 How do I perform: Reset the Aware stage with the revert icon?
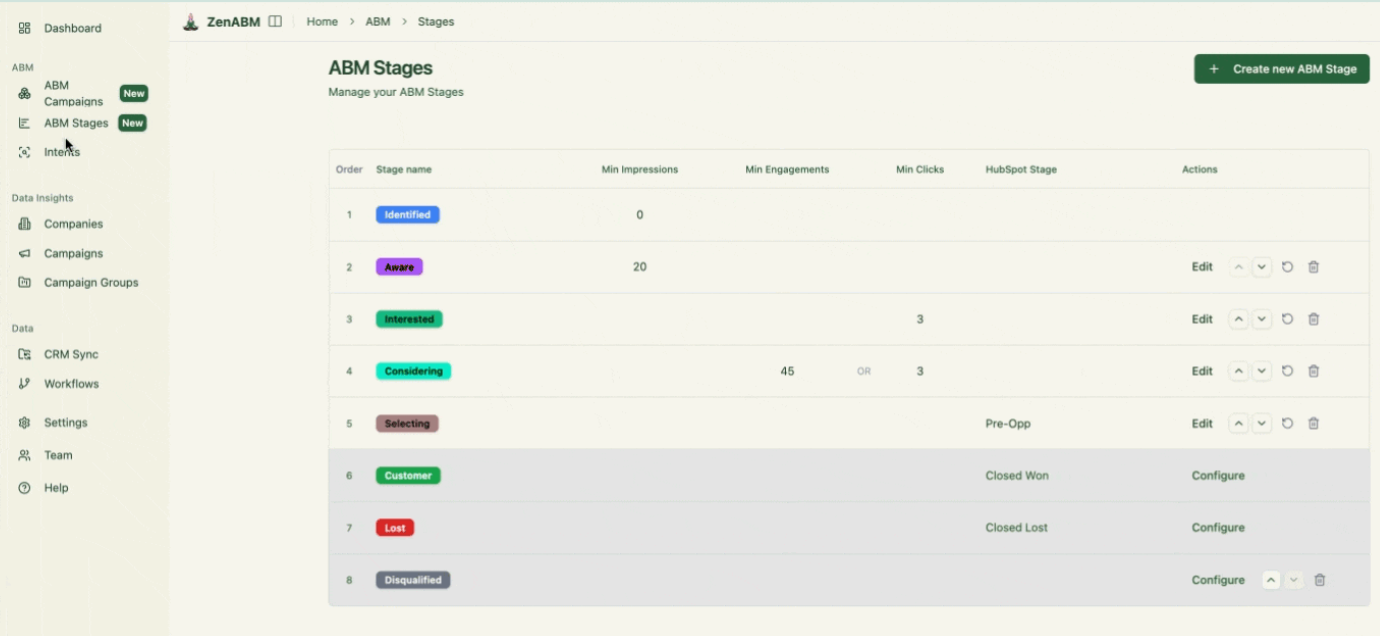point(1288,267)
